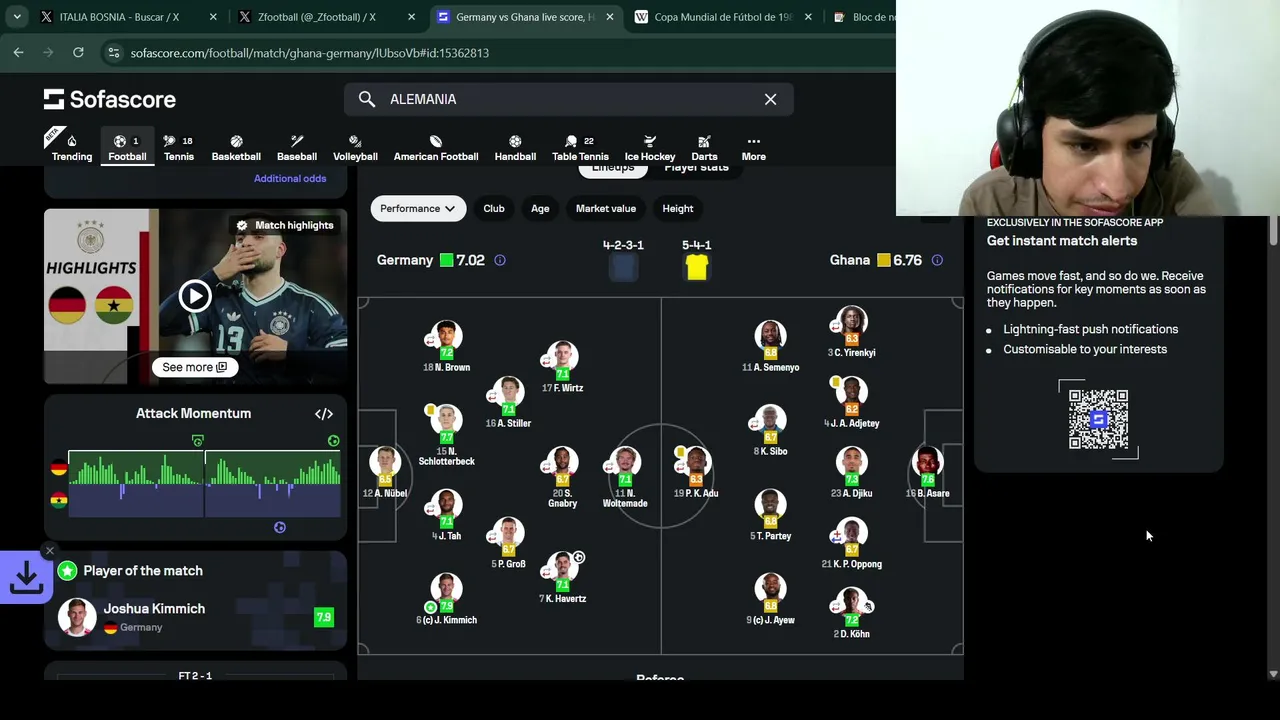
Task: Reload the current page
Action: (x=78, y=53)
